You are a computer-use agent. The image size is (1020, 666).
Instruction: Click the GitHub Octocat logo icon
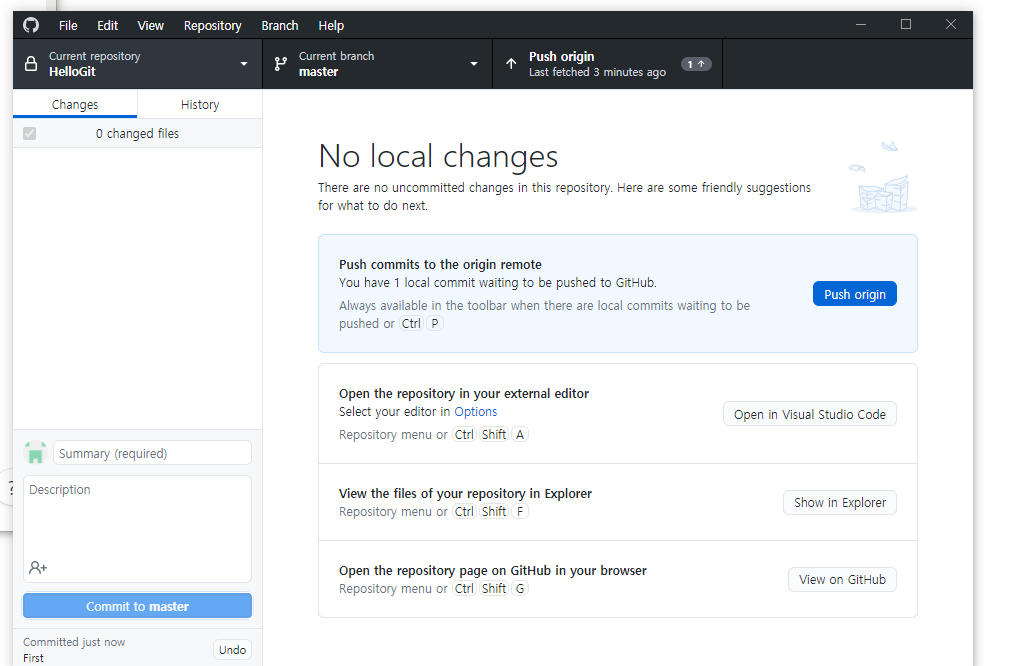click(31, 25)
